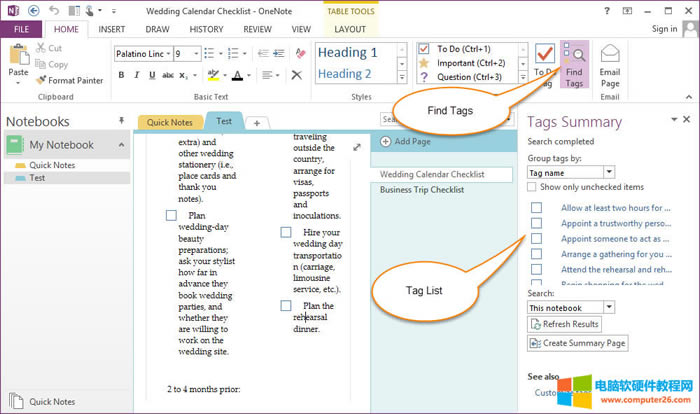Click the Find Tags button
The width and height of the screenshot is (700, 414).
(574, 66)
